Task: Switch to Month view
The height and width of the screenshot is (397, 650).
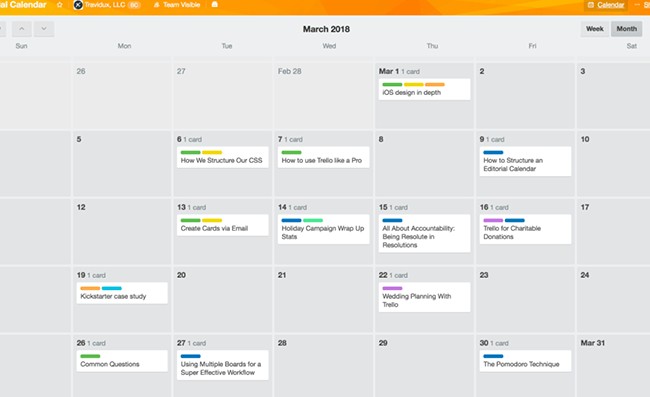Action: click(x=626, y=29)
